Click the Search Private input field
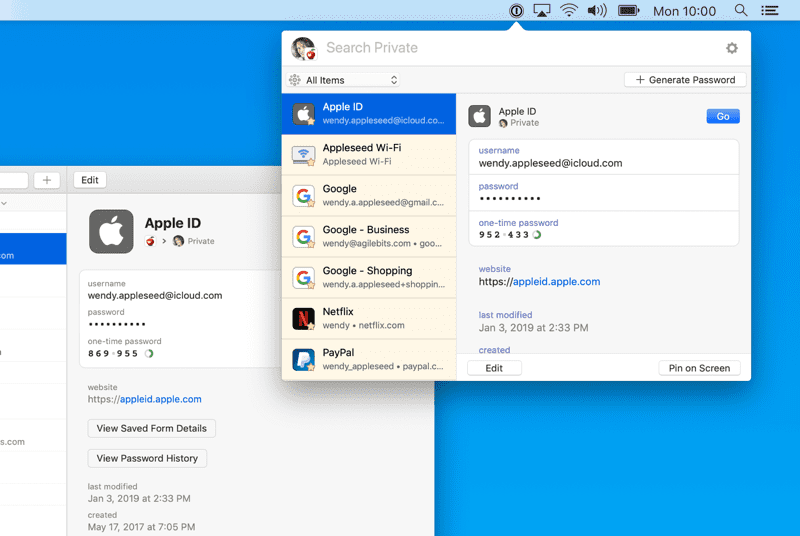Screen dimensions: 800x536 coord(510,48)
